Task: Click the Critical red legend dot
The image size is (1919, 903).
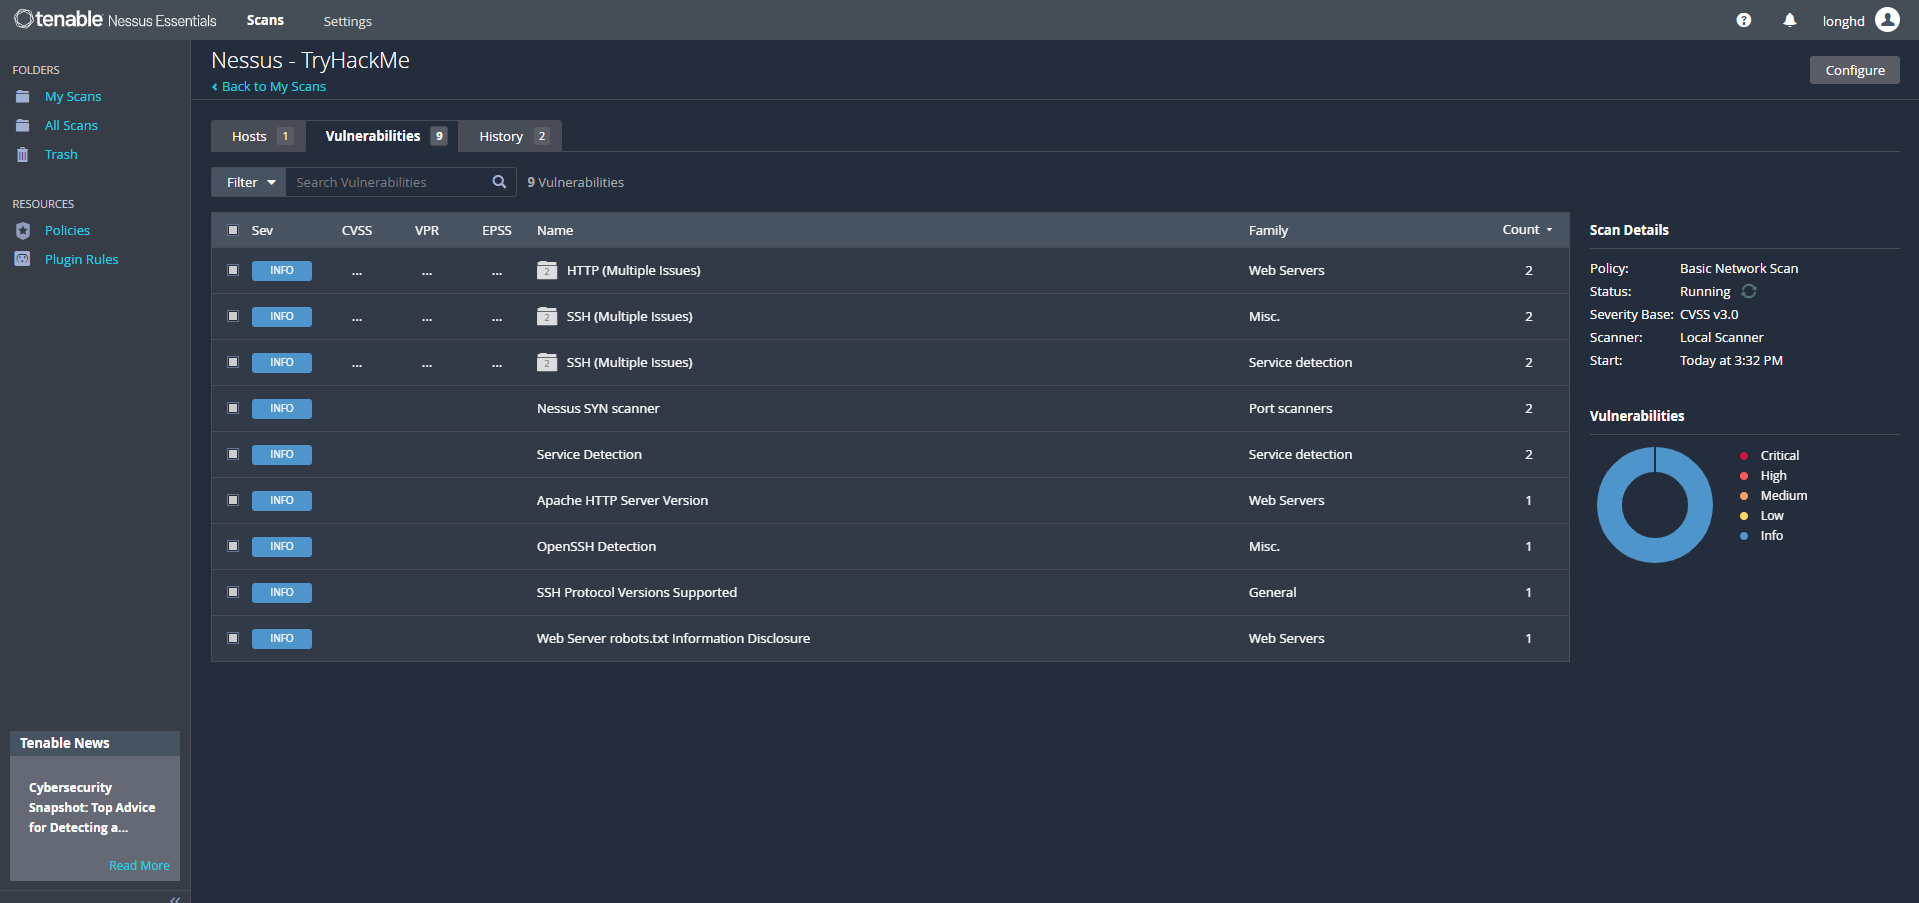Action: [1744, 456]
